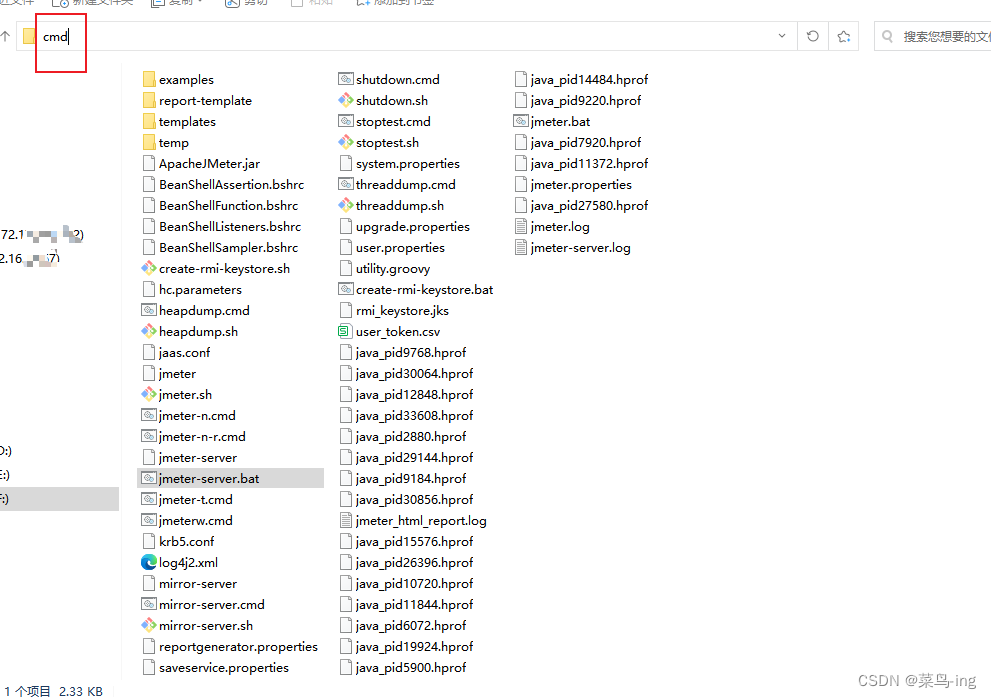The height and width of the screenshot is (699, 991).
Task: Click the shutdown.sh script icon
Action: point(346,100)
